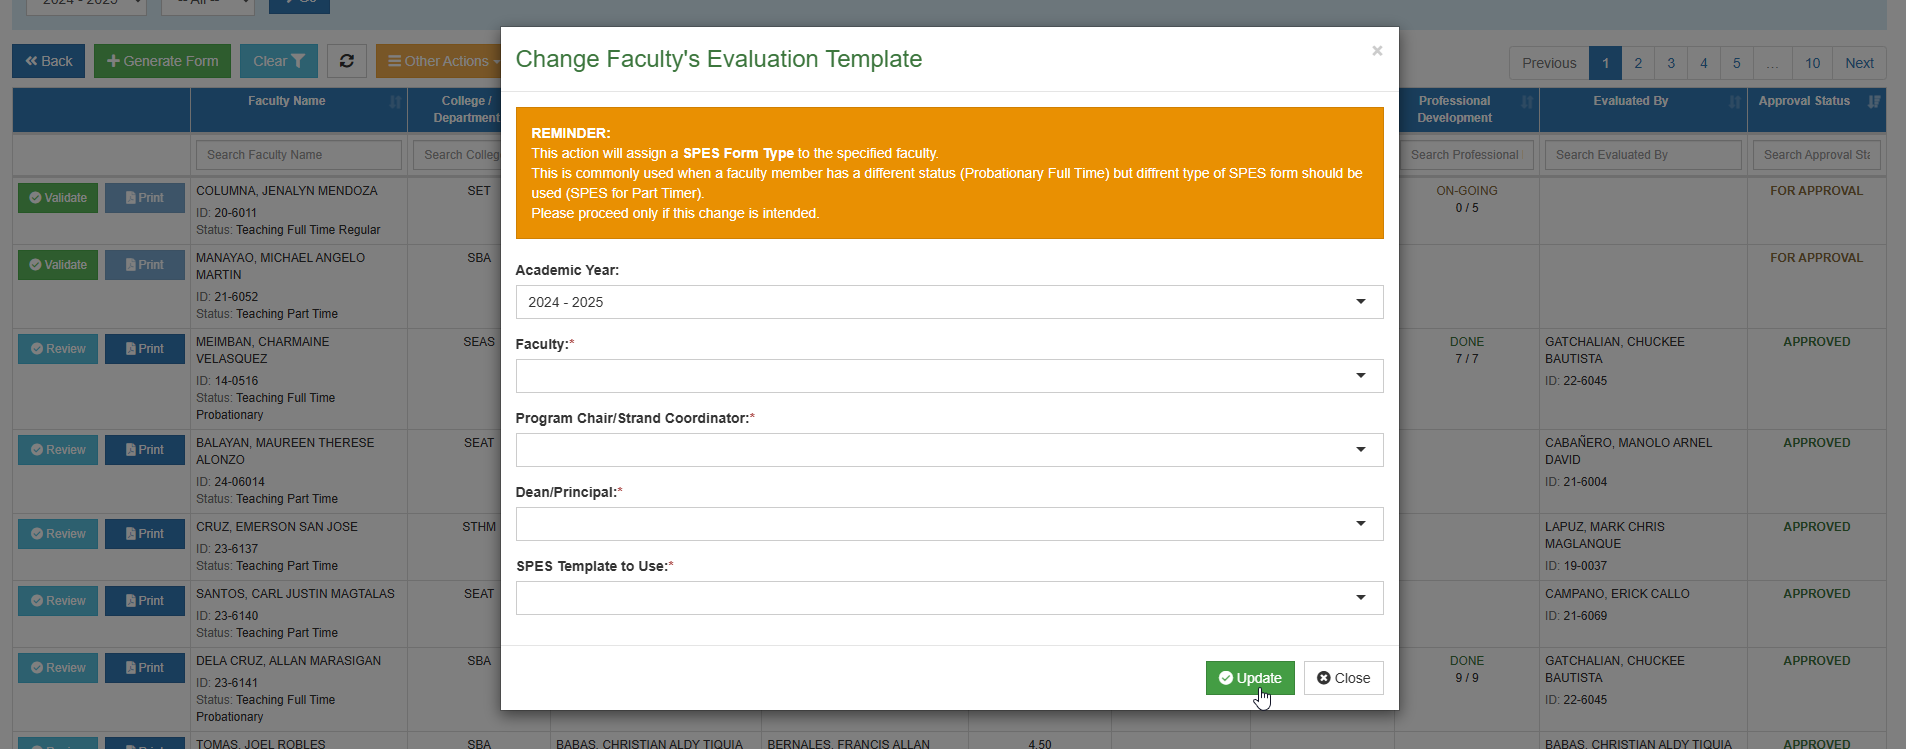Image resolution: width=1906 pixels, height=749 pixels.
Task: Click Search Professional Development field
Action: [x=1465, y=155]
